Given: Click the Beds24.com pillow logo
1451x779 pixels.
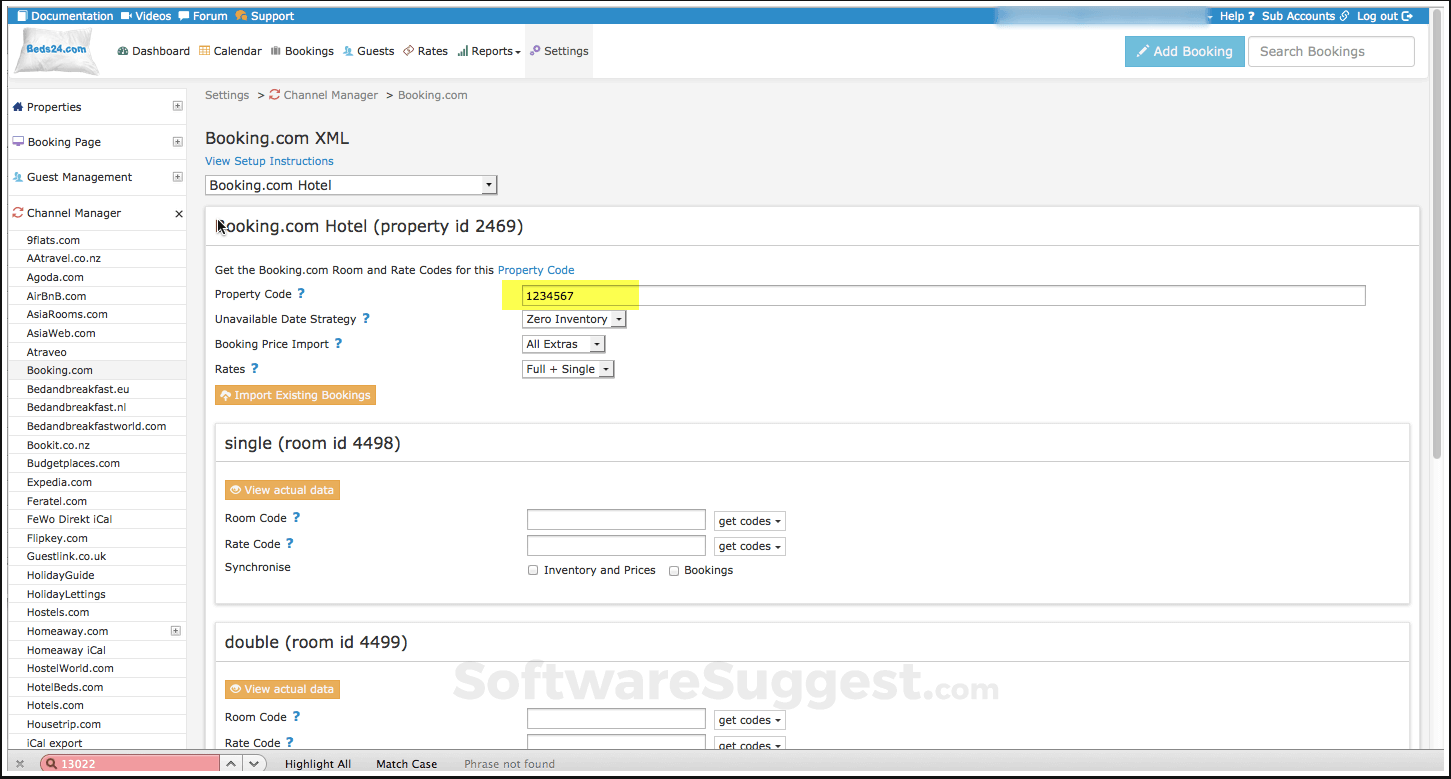Looking at the screenshot, I should [x=56, y=51].
